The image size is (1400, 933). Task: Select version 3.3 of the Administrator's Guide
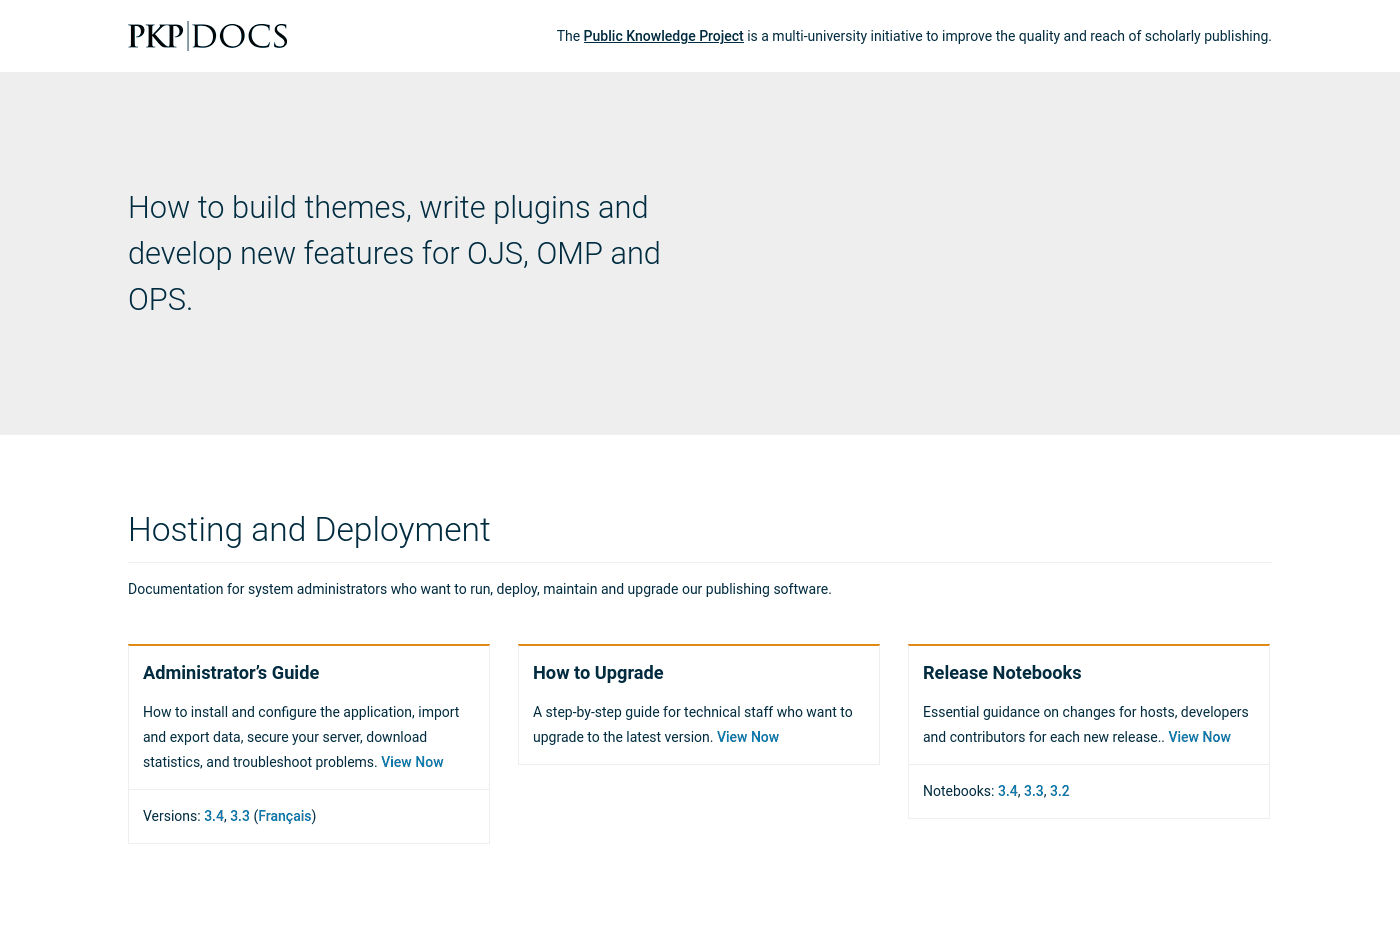tap(240, 816)
